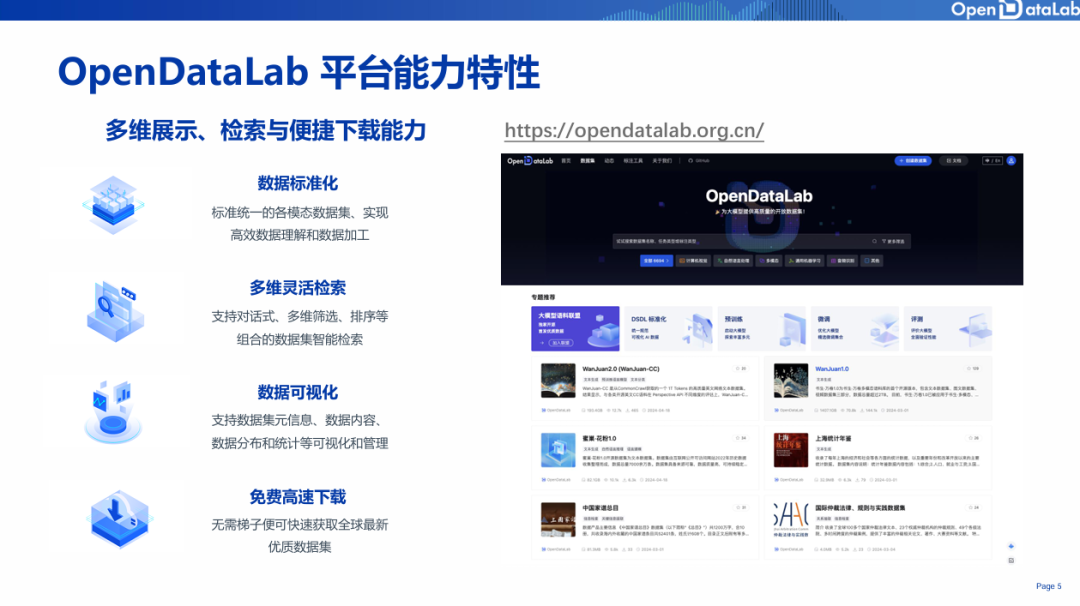Image resolution: width=1080 pixels, height=606 pixels.
Task: Open the 首页 nav item
Action: [x=566, y=160]
